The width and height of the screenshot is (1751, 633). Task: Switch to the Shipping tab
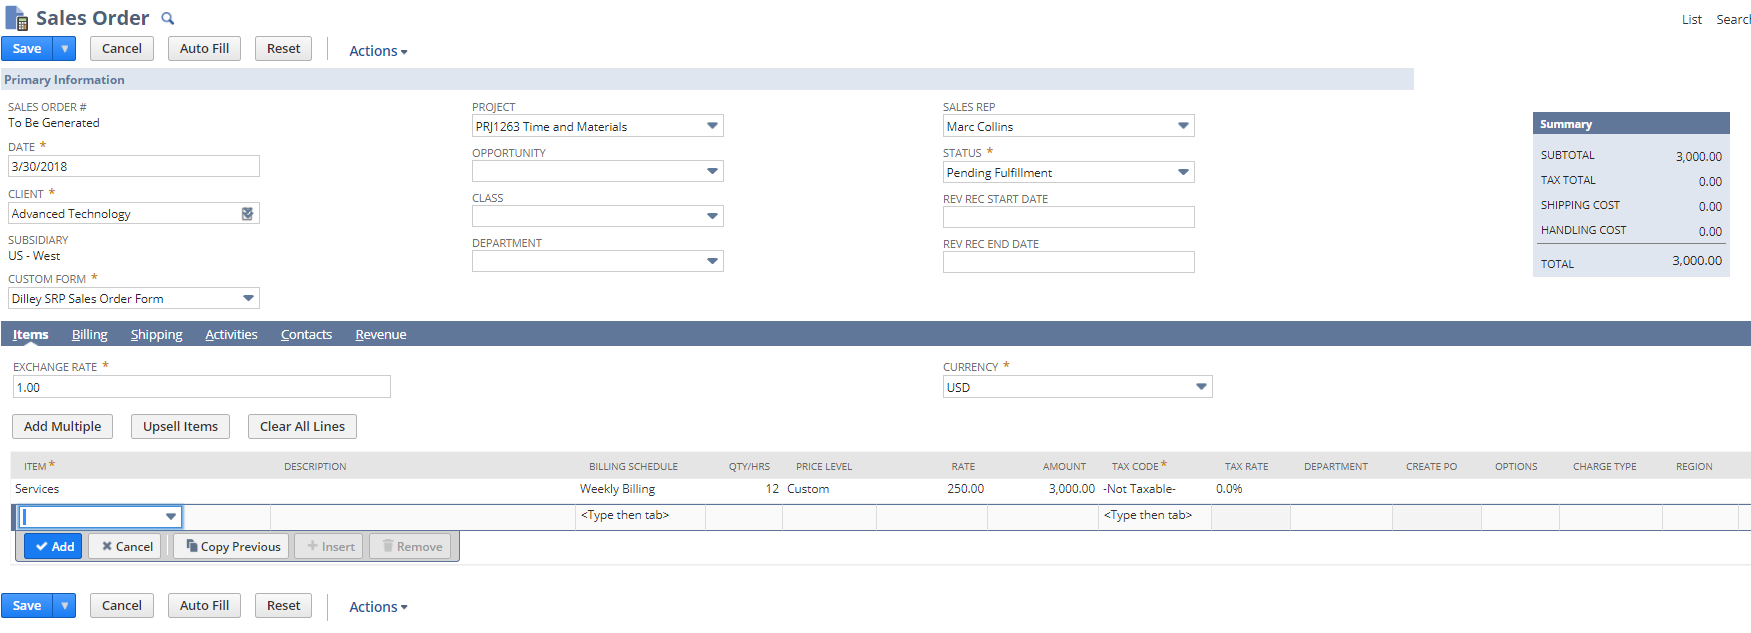coord(156,334)
